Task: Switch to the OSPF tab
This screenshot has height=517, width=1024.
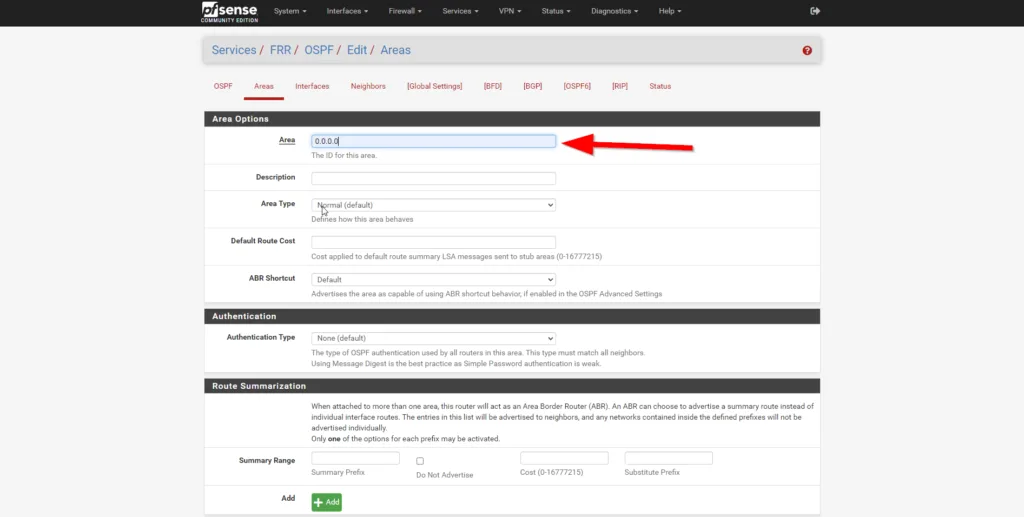Action: coord(223,86)
